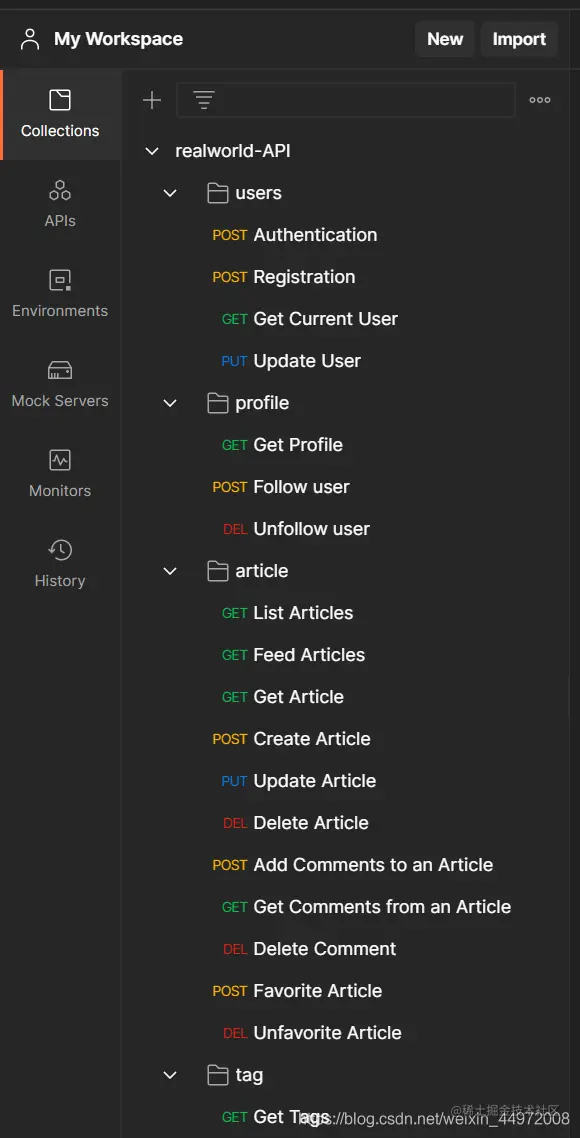Collapse the profile folder chevron

(170, 403)
